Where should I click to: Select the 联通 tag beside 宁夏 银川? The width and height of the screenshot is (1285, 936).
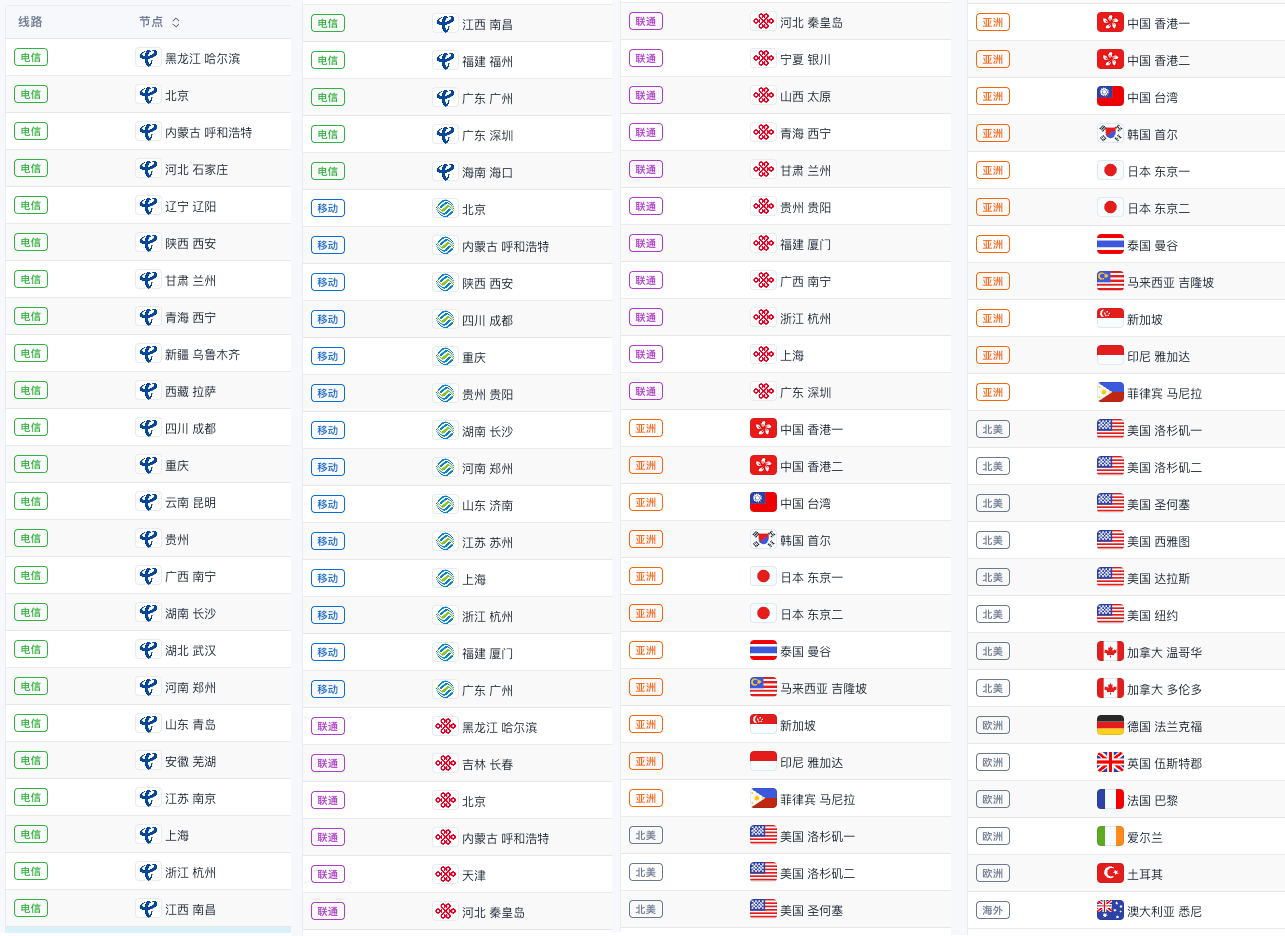coord(646,58)
